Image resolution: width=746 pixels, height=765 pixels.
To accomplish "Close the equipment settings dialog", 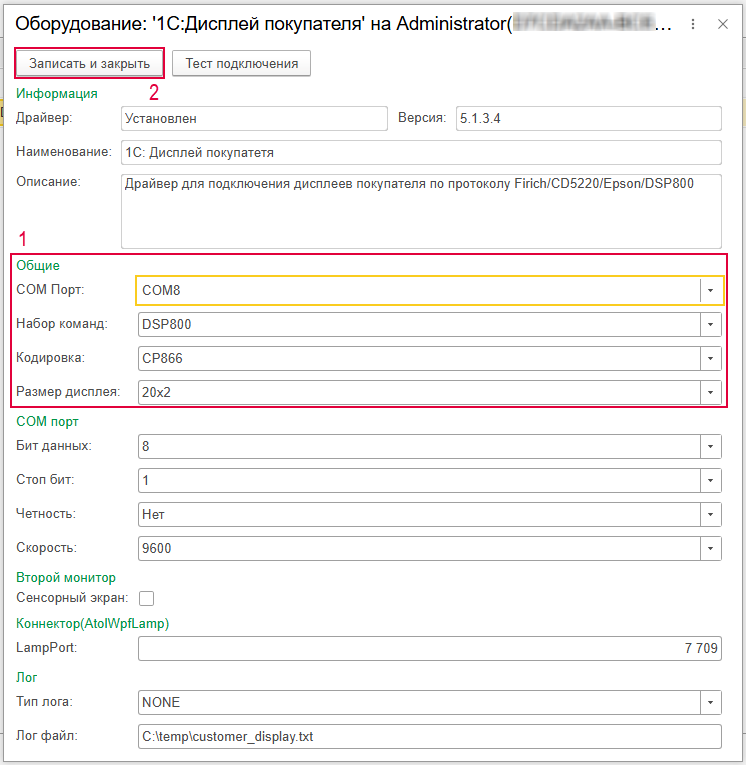I will pyautogui.click(x=723, y=24).
